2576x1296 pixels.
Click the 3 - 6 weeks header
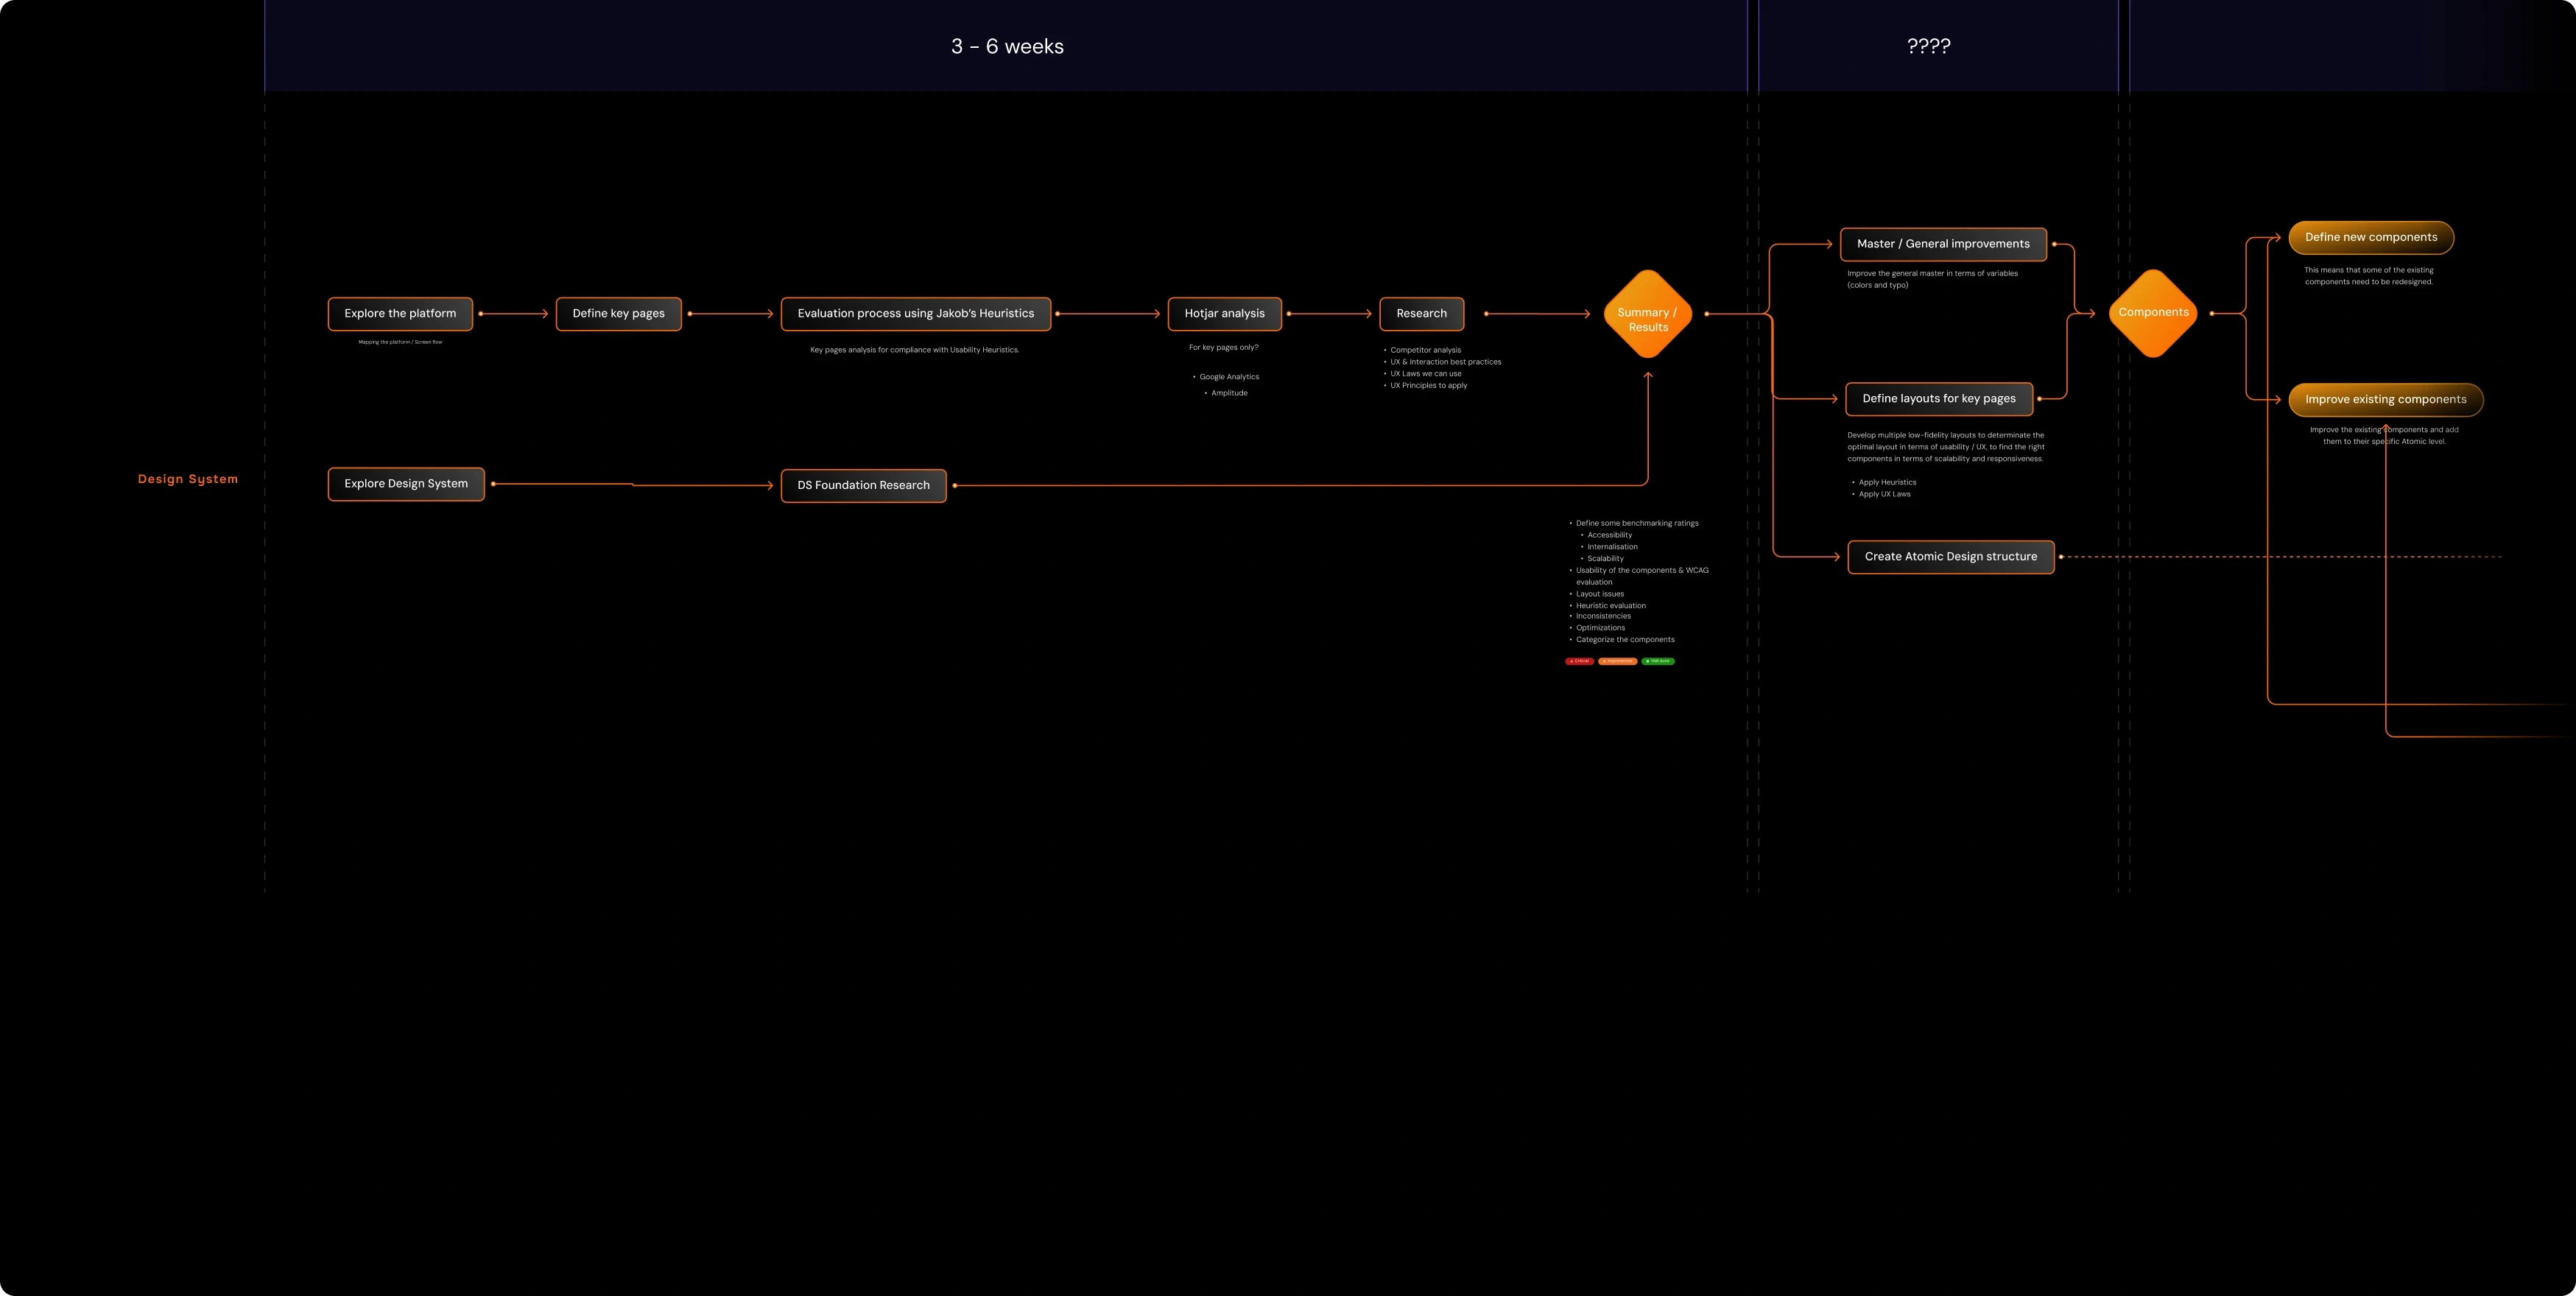pyautogui.click(x=1007, y=46)
